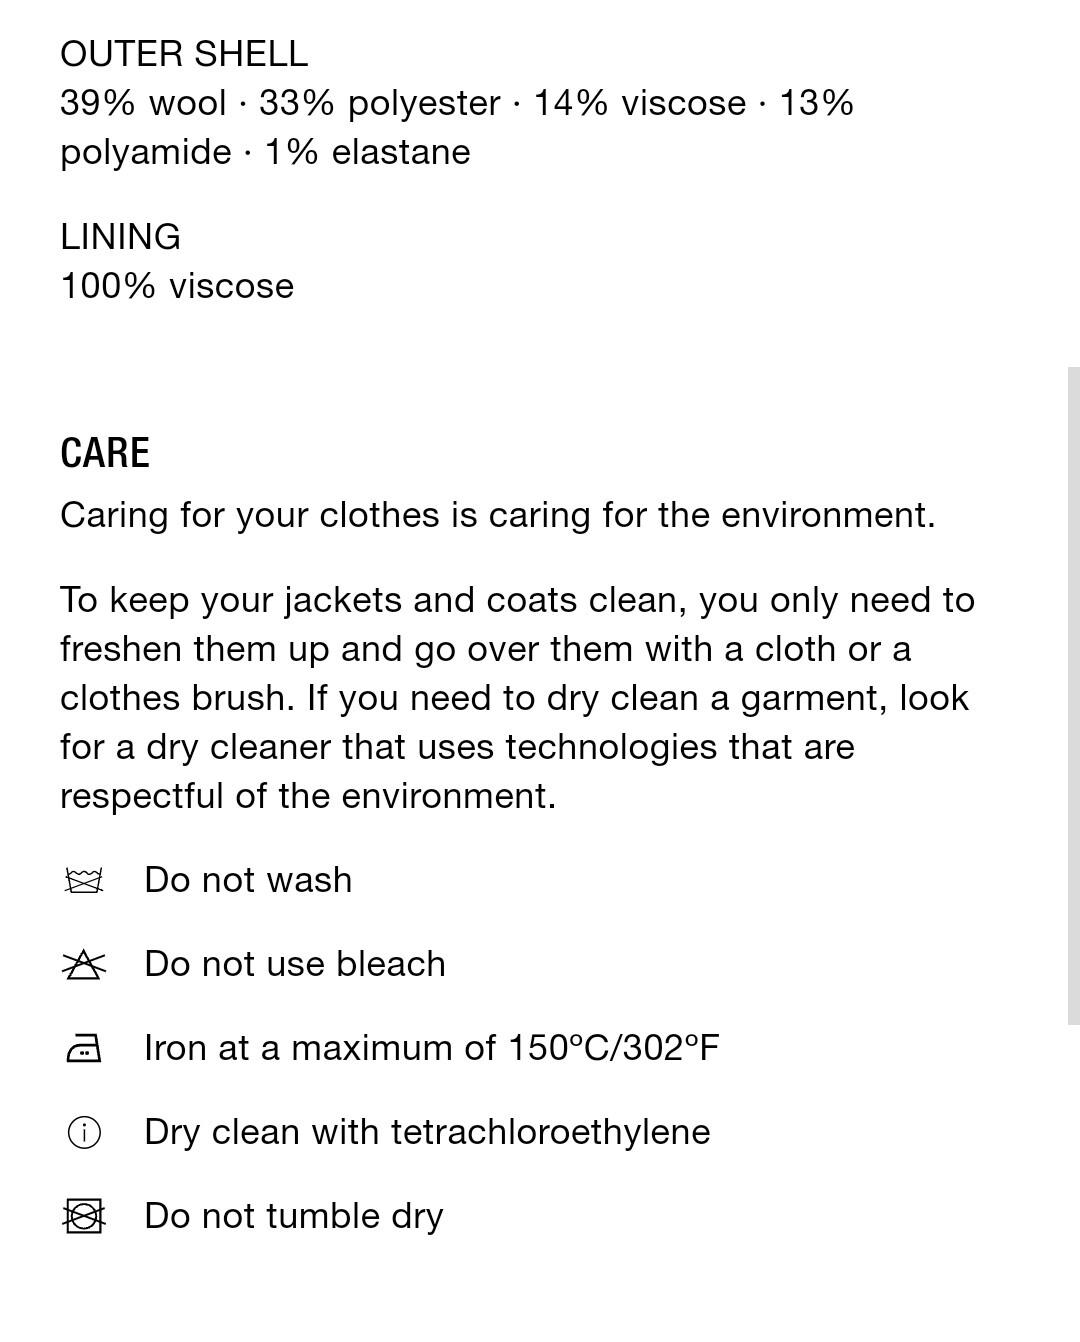Image resolution: width=1080 pixels, height=1342 pixels.
Task: Click the do not tumble dry icon
Action: 83,1217
